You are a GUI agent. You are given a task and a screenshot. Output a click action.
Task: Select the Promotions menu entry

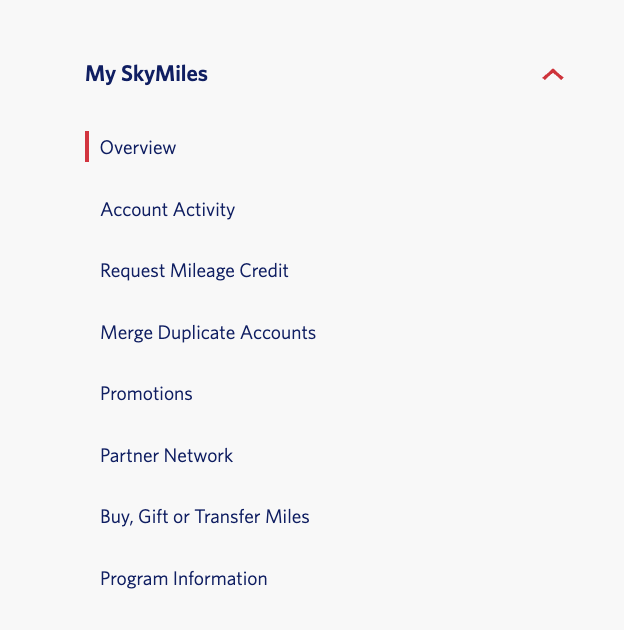[x=146, y=394]
